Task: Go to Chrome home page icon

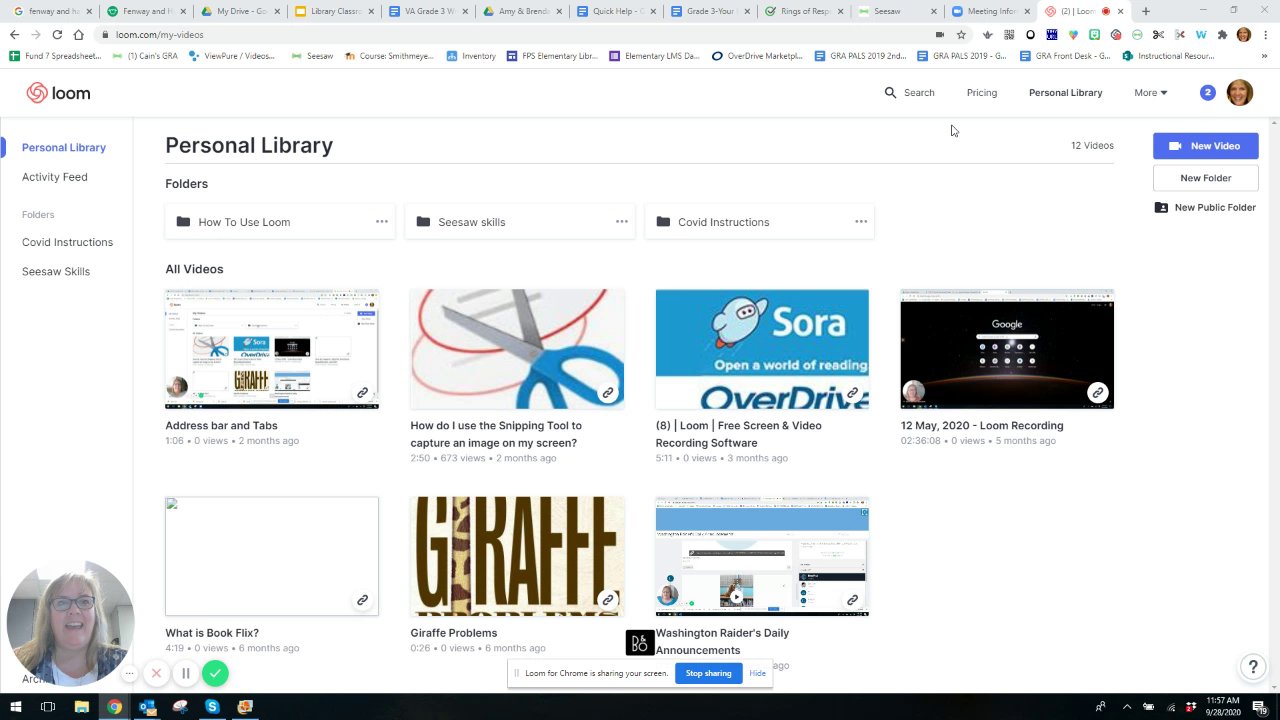Action: (x=78, y=34)
